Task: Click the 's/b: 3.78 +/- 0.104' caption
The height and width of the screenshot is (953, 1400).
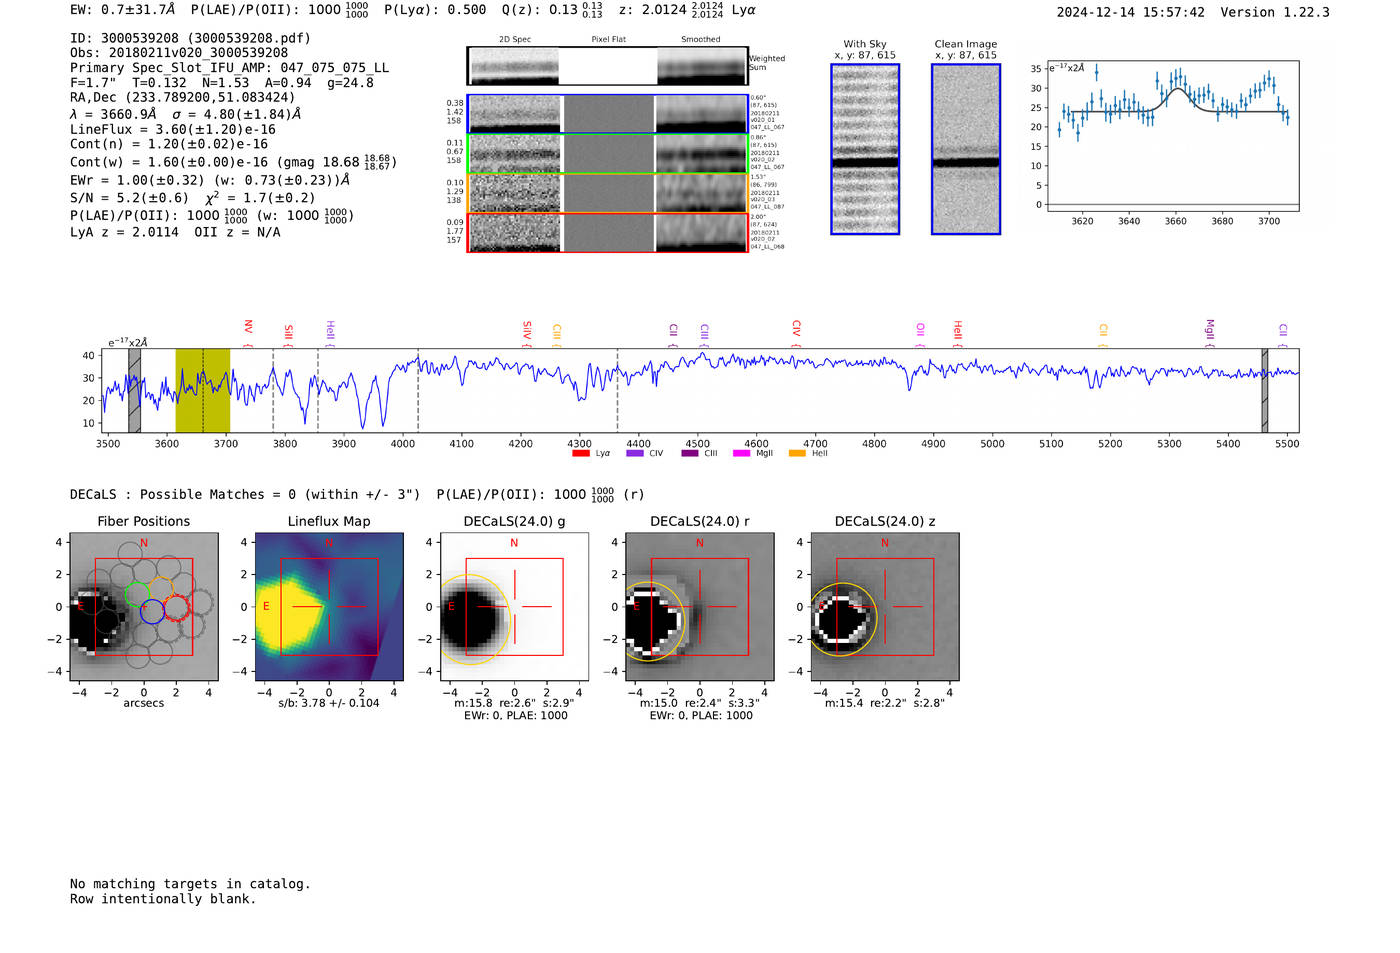Action: pos(329,703)
